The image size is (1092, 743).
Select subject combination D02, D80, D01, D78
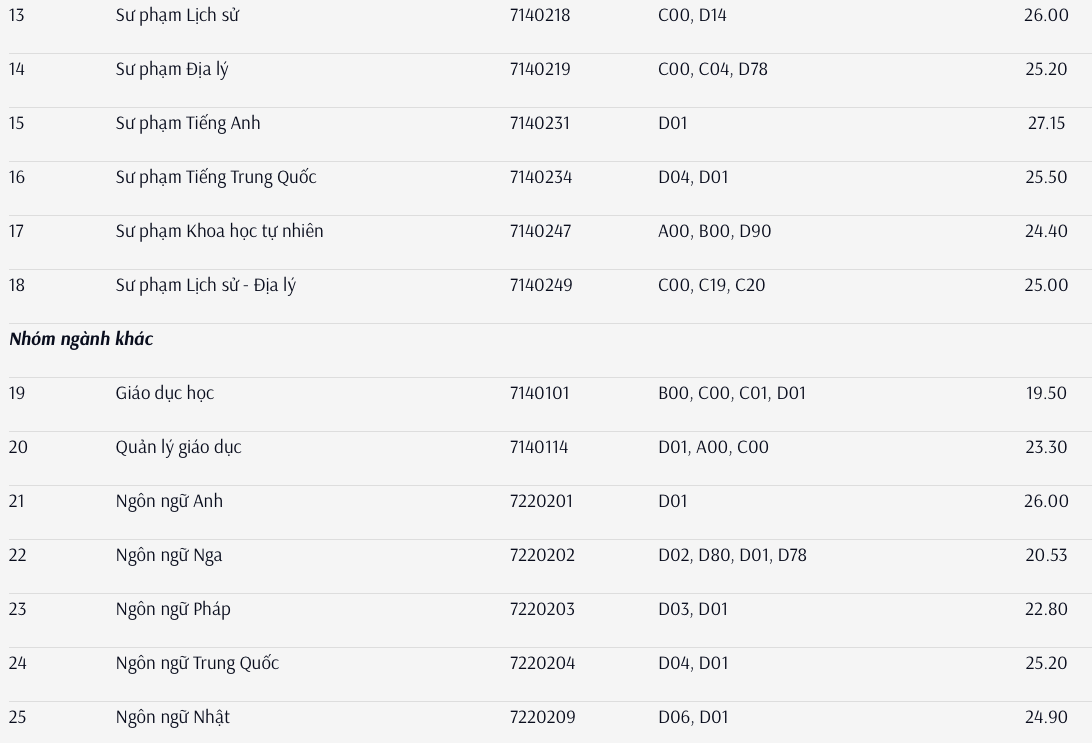(x=732, y=555)
